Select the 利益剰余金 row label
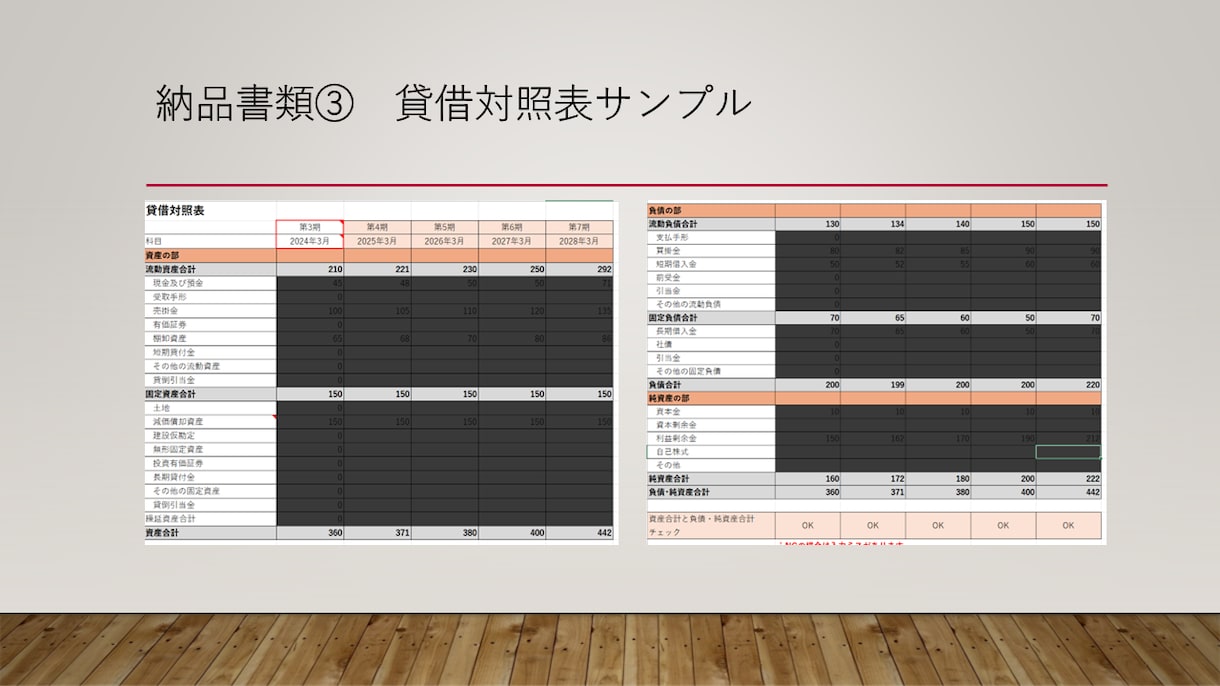The width and height of the screenshot is (1220, 686). (711, 439)
